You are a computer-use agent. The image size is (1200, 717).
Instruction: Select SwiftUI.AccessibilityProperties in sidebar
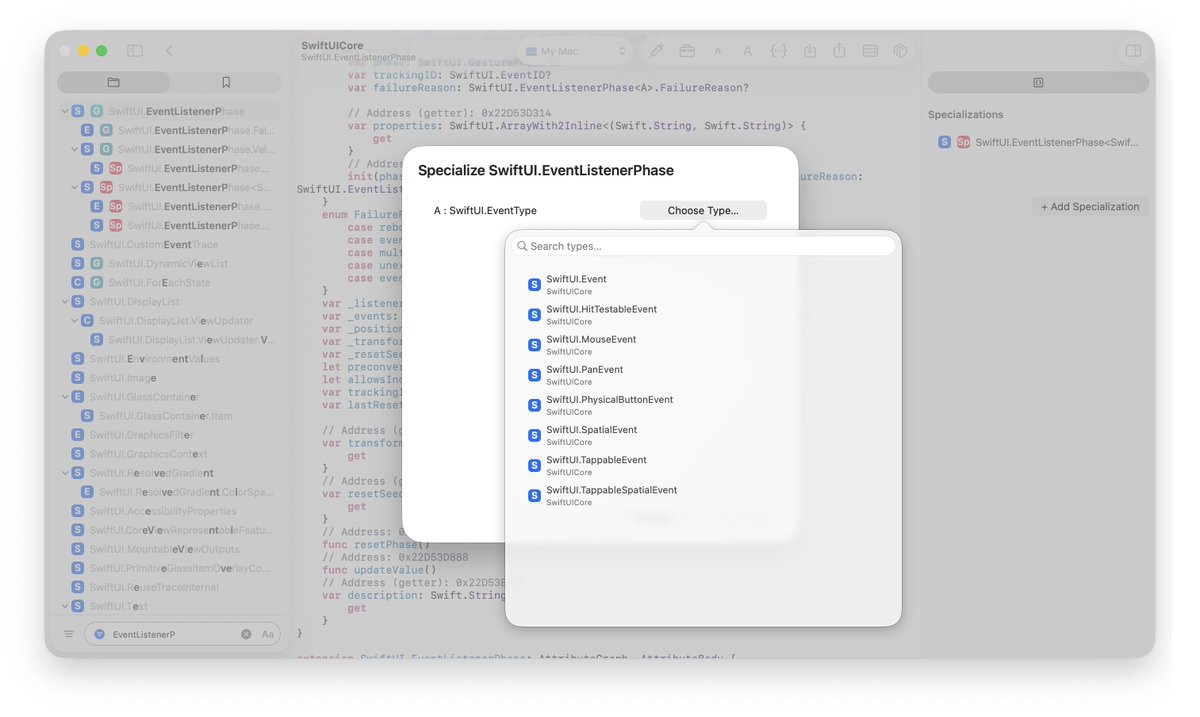(170, 510)
